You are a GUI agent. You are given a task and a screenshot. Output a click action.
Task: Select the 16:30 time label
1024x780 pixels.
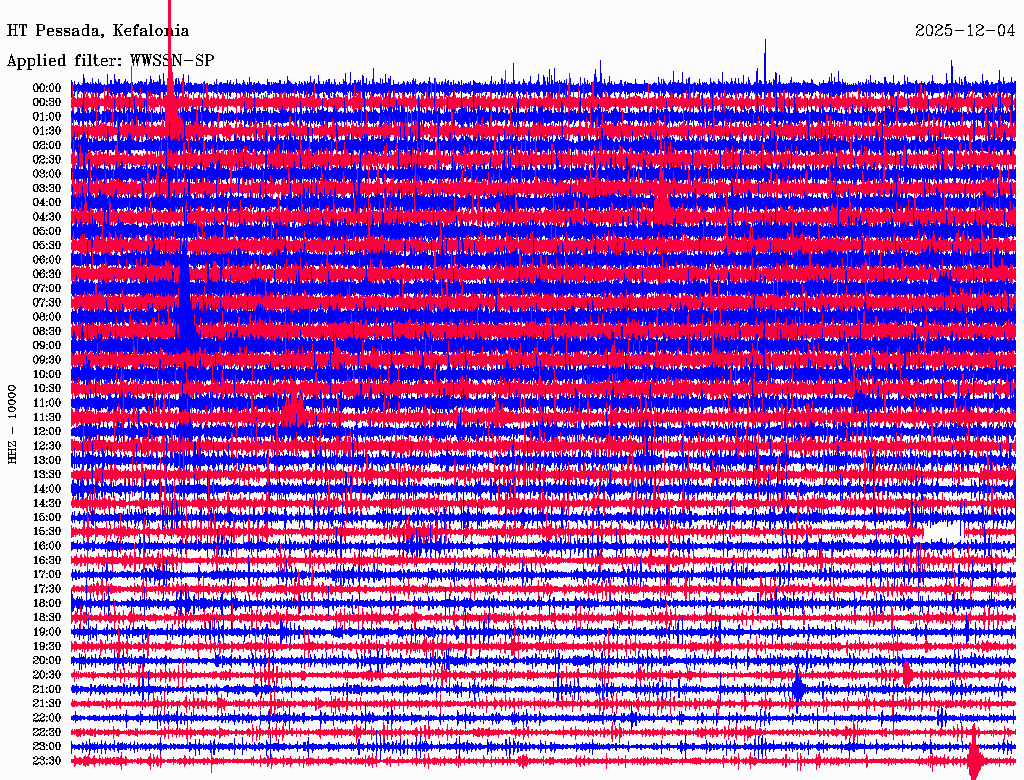47,561
